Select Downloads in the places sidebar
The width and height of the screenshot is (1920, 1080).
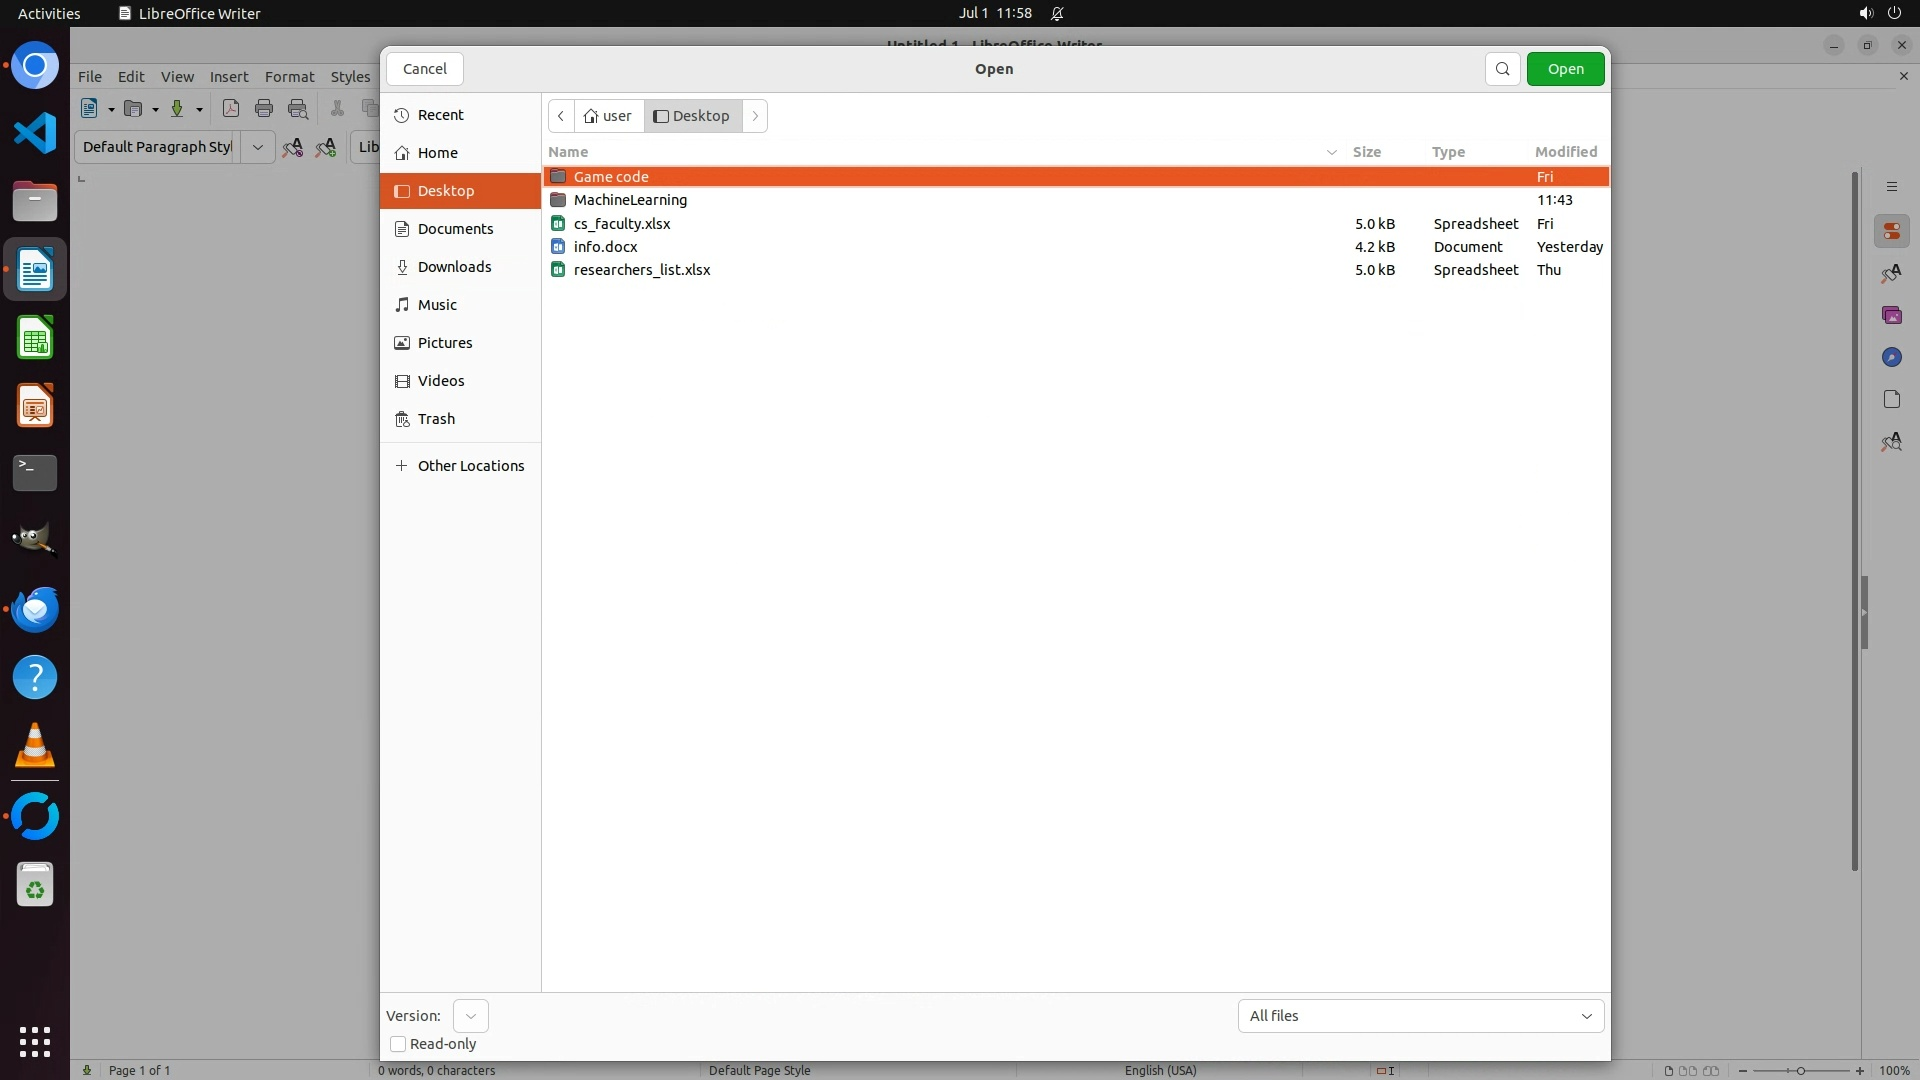pos(454,267)
